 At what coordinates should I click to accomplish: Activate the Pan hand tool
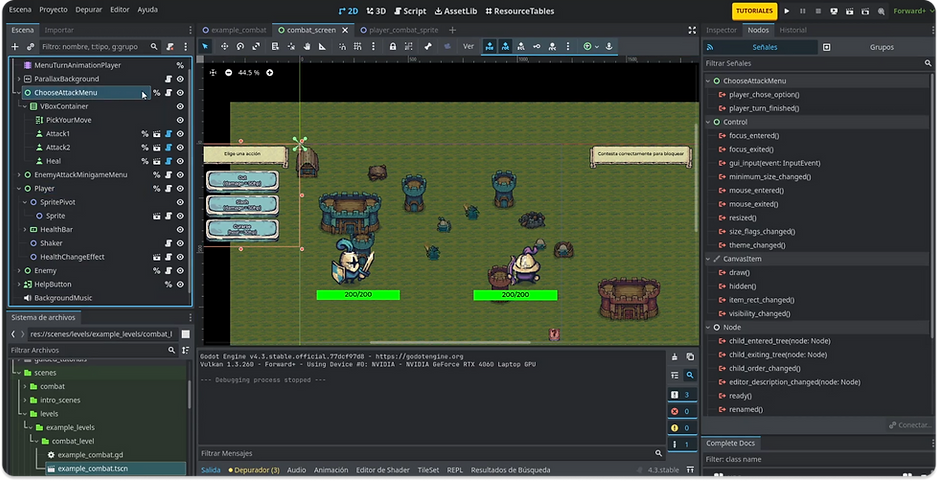307,47
